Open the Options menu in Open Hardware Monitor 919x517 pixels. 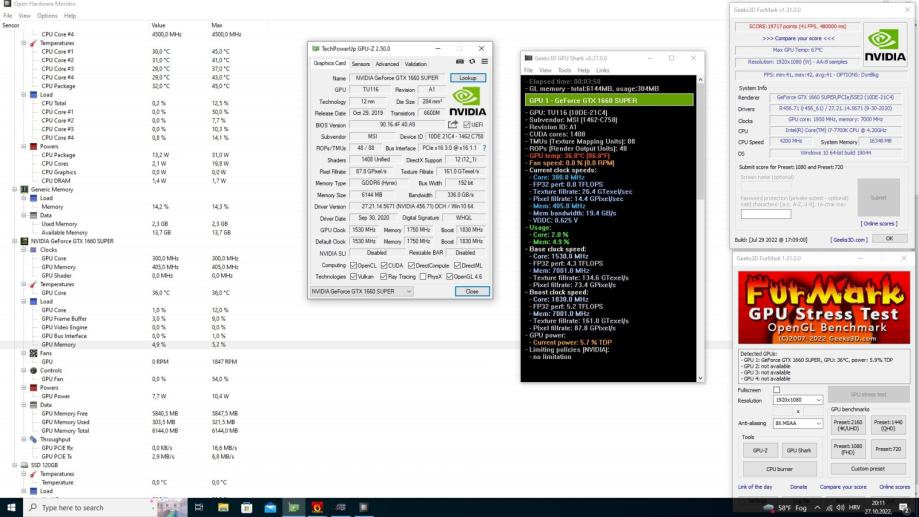(x=47, y=16)
